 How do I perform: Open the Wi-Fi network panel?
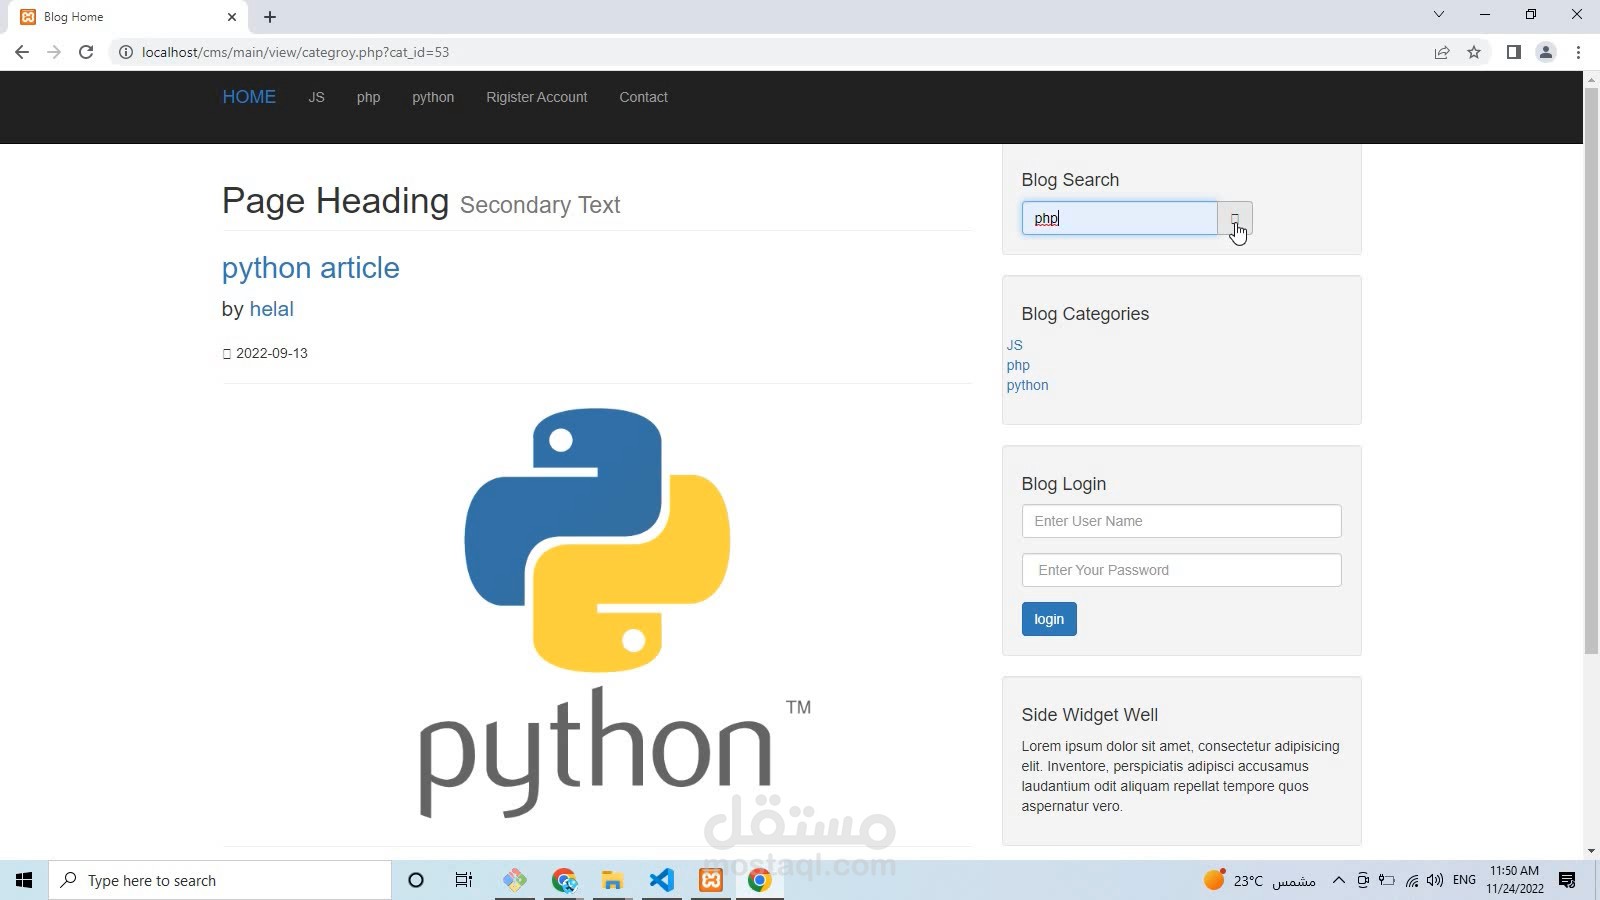click(x=1411, y=880)
